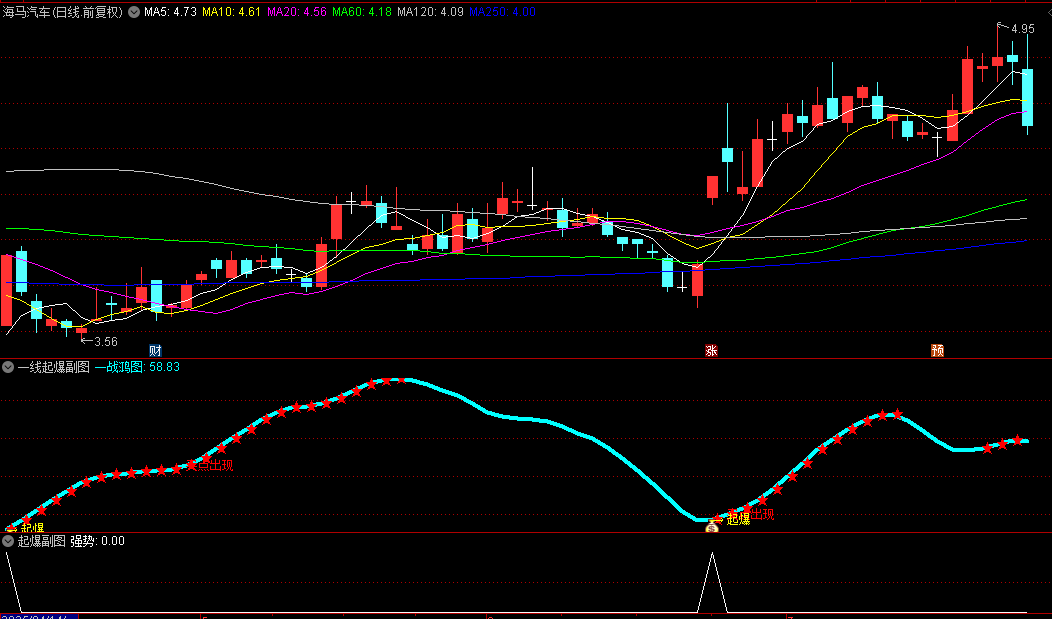Click the 点出现 red star signal label
The height and width of the screenshot is (619, 1052).
tap(215, 465)
